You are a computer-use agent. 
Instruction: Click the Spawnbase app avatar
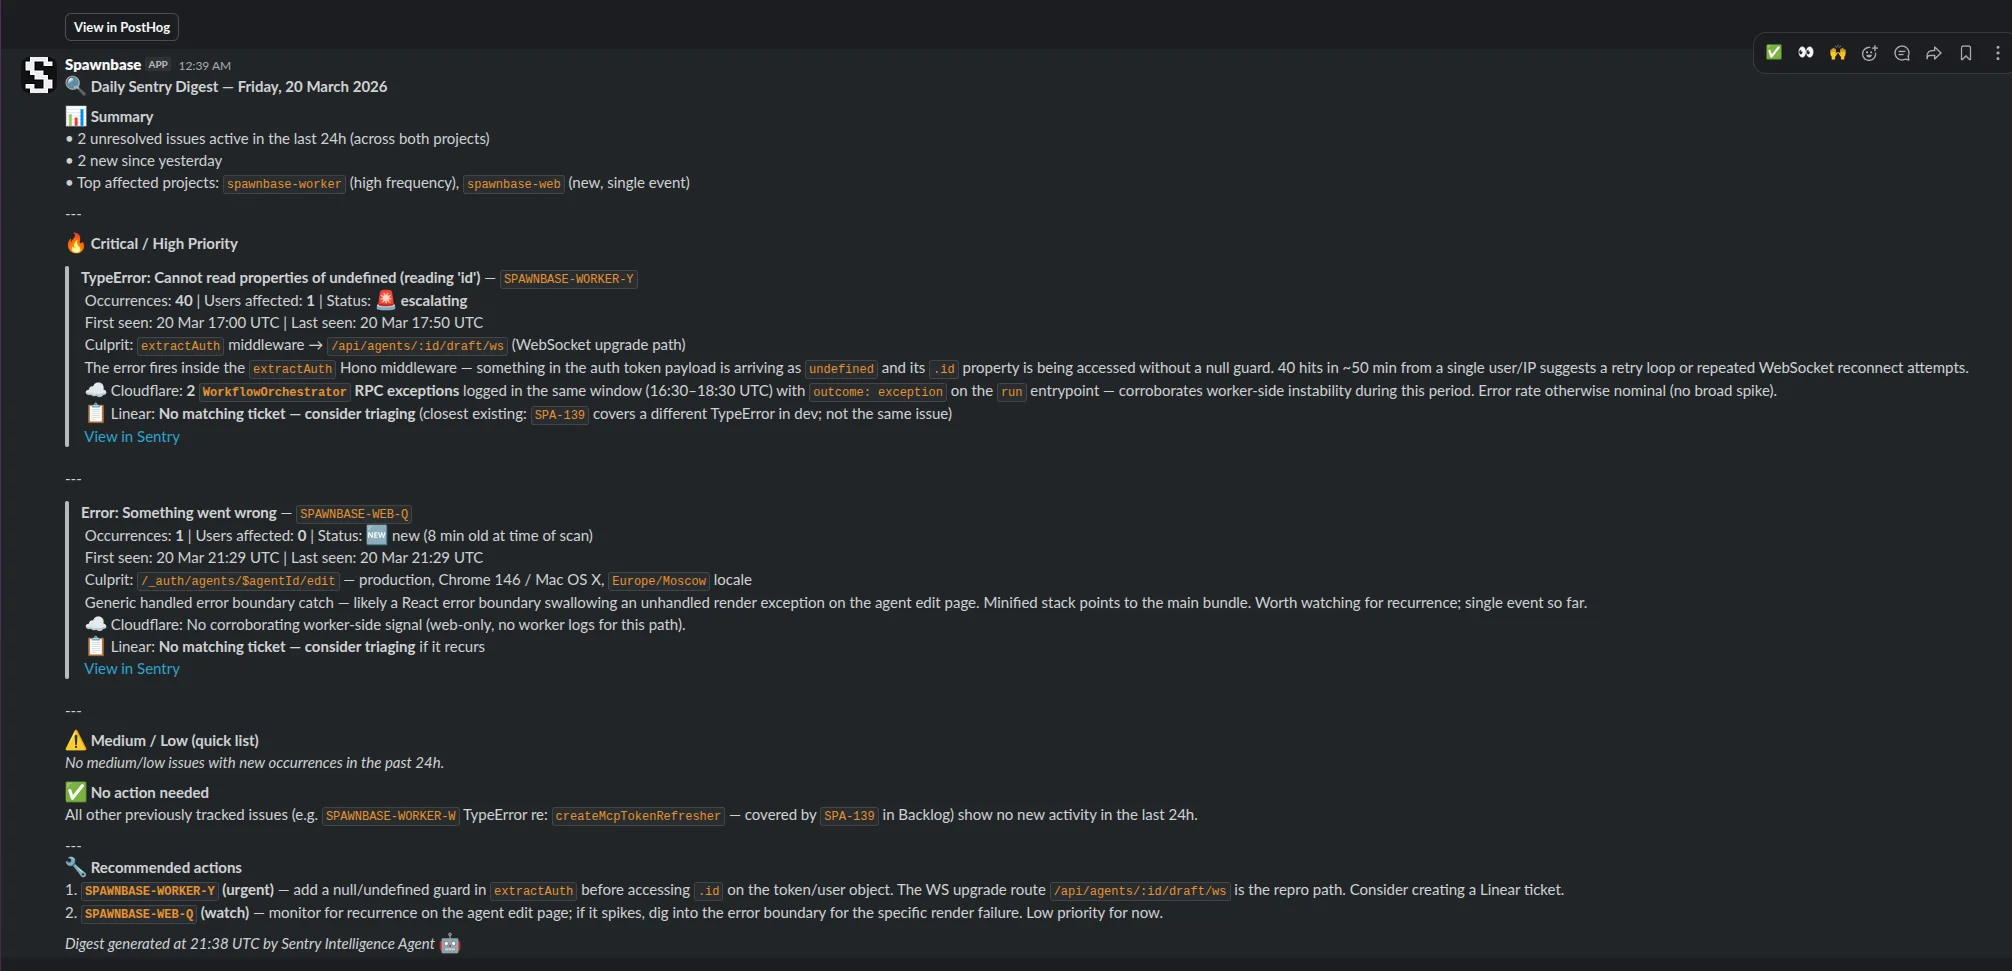pos(39,75)
